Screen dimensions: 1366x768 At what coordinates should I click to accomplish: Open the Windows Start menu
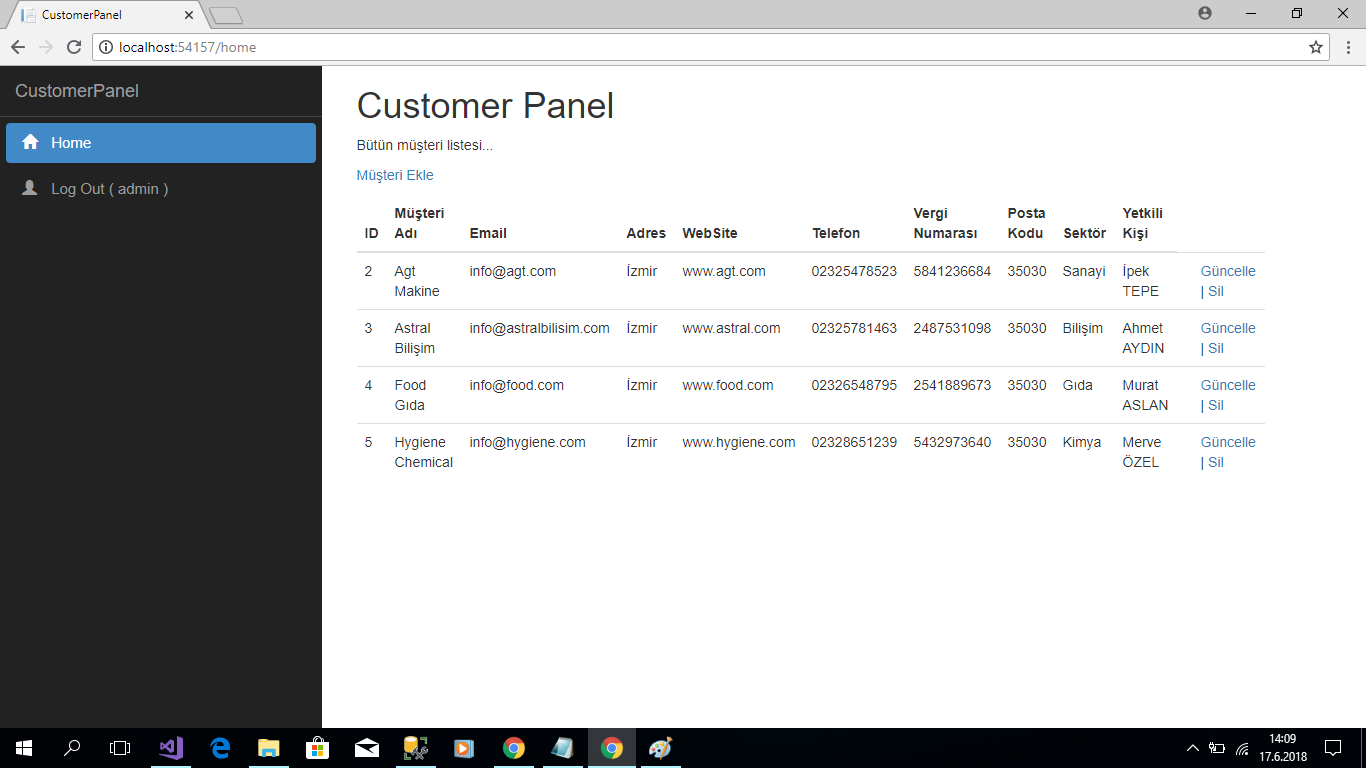click(x=21, y=748)
